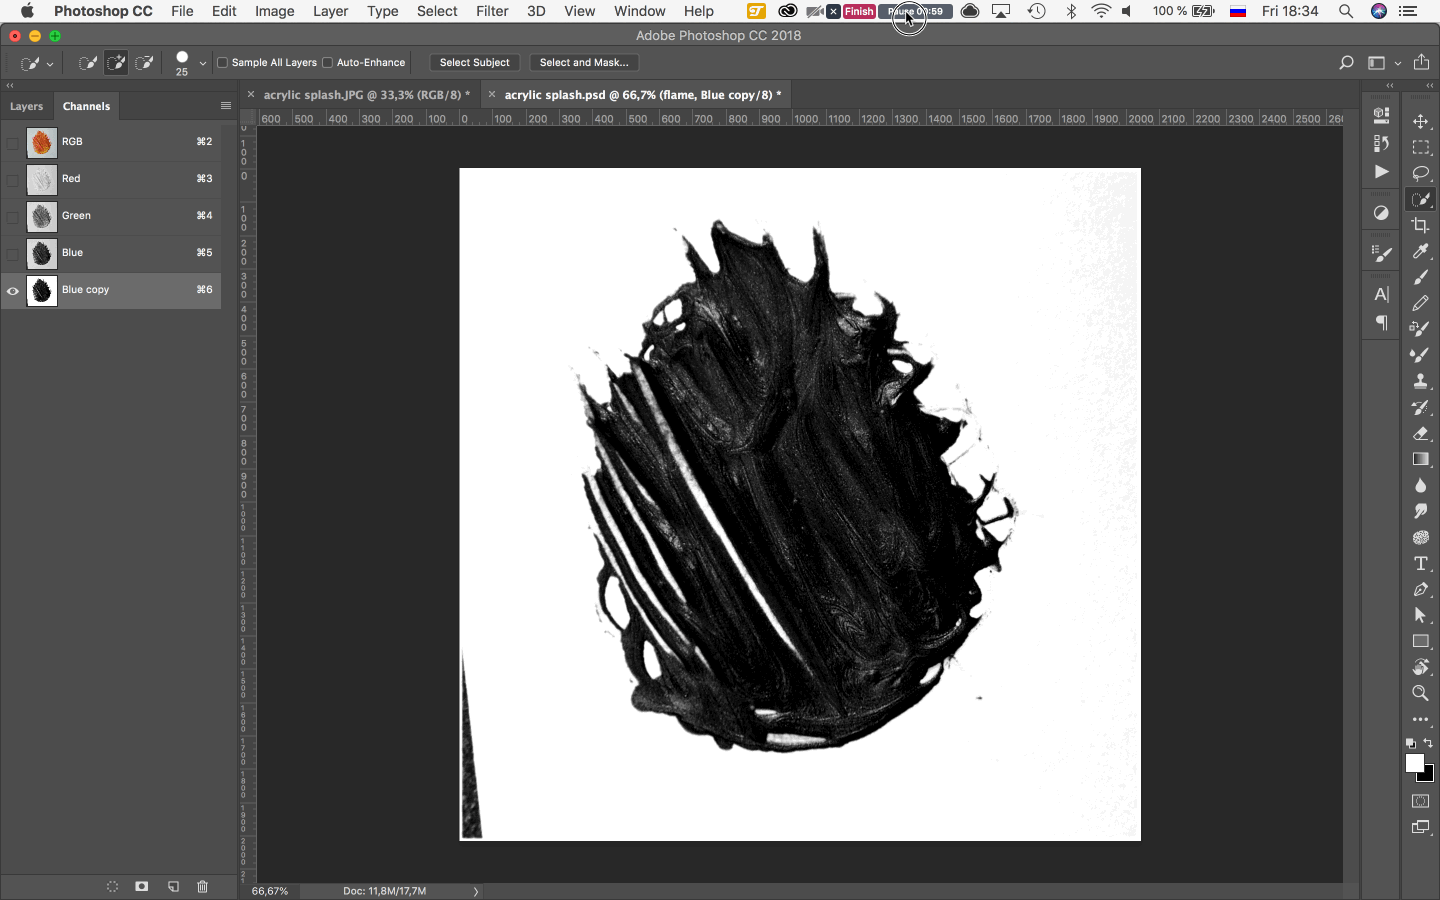Viewport: 1440px width, 900px height.
Task: Select the Color Replacement brush tool
Action: 1421,329
